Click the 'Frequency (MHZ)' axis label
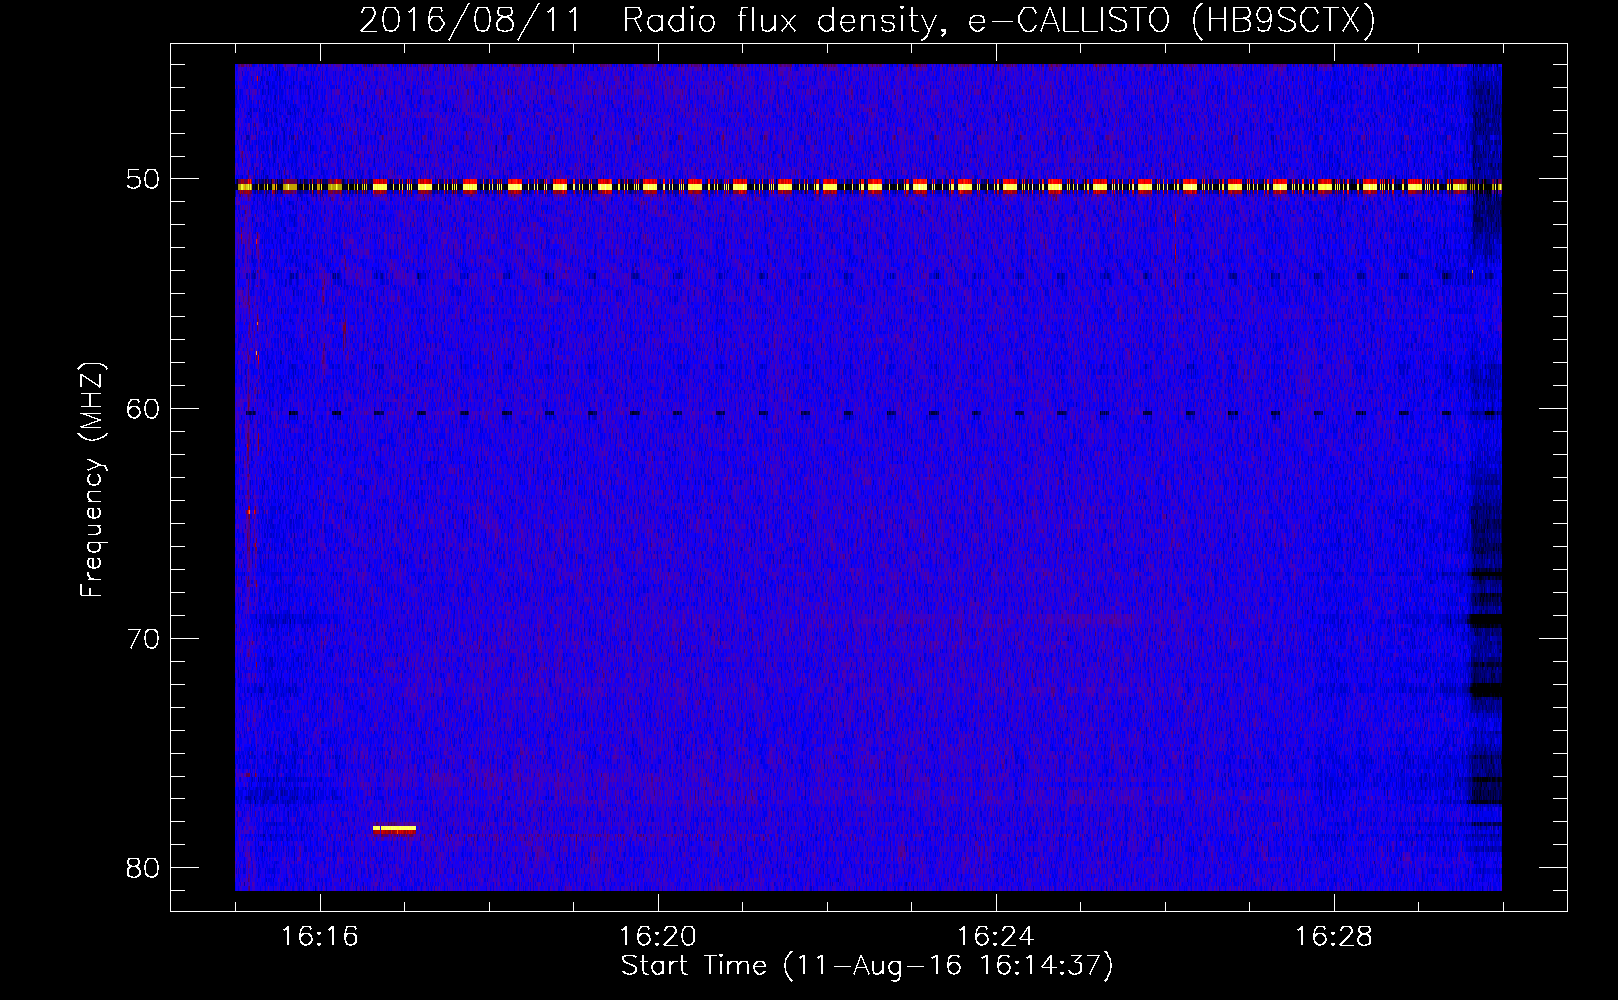The height and width of the screenshot is (1000, 1618). 92,480
